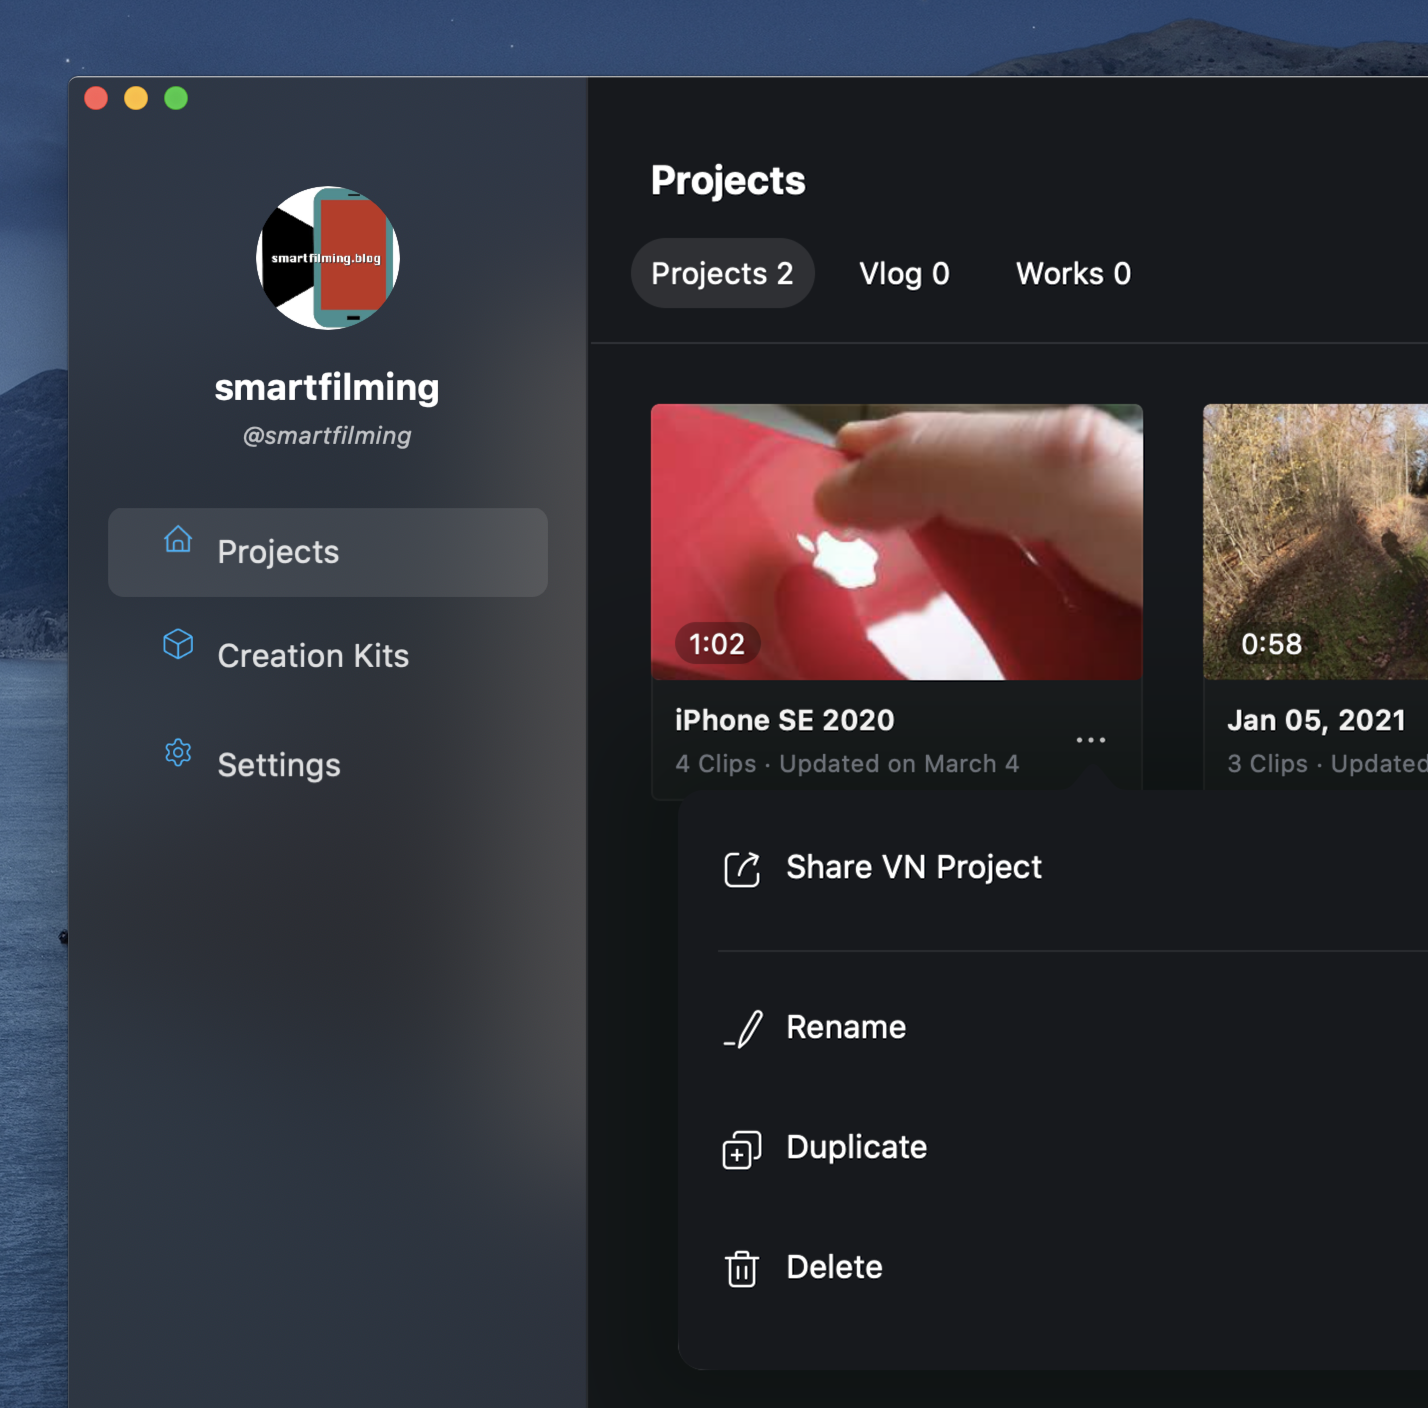1428x1408 pixels.
Task: Click the Projects home icon in sidebar
Action: 178,539
